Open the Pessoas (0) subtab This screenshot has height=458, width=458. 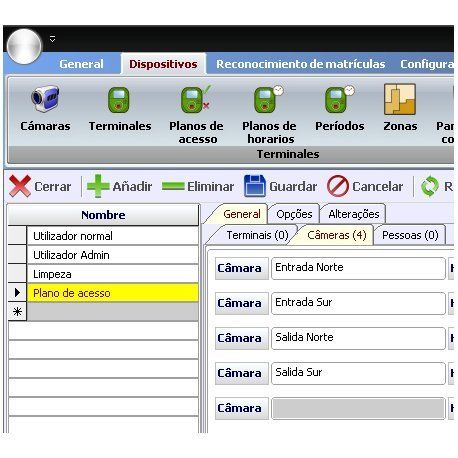click(410, 235)
